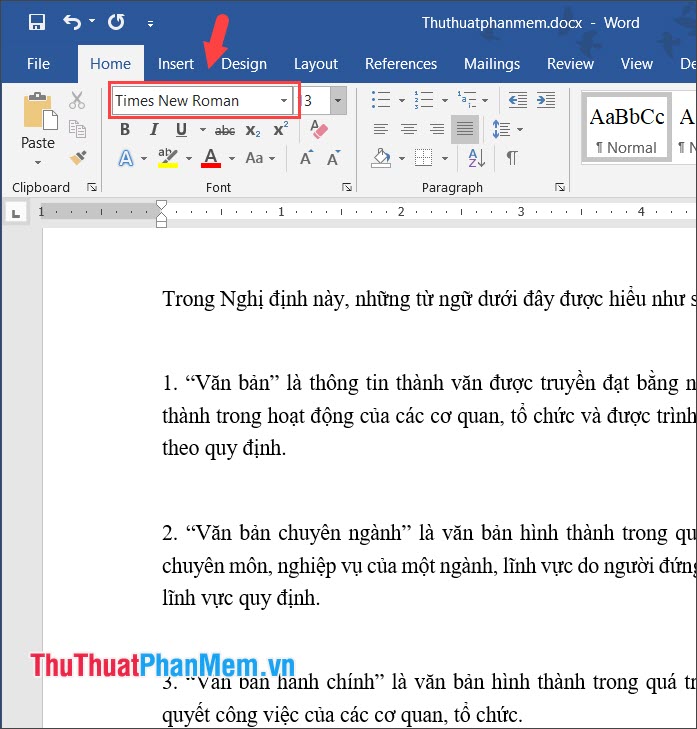Click the Shading paint bucket icon
Viewport: 697px width, 729px height.
click(x=381, y=158)
